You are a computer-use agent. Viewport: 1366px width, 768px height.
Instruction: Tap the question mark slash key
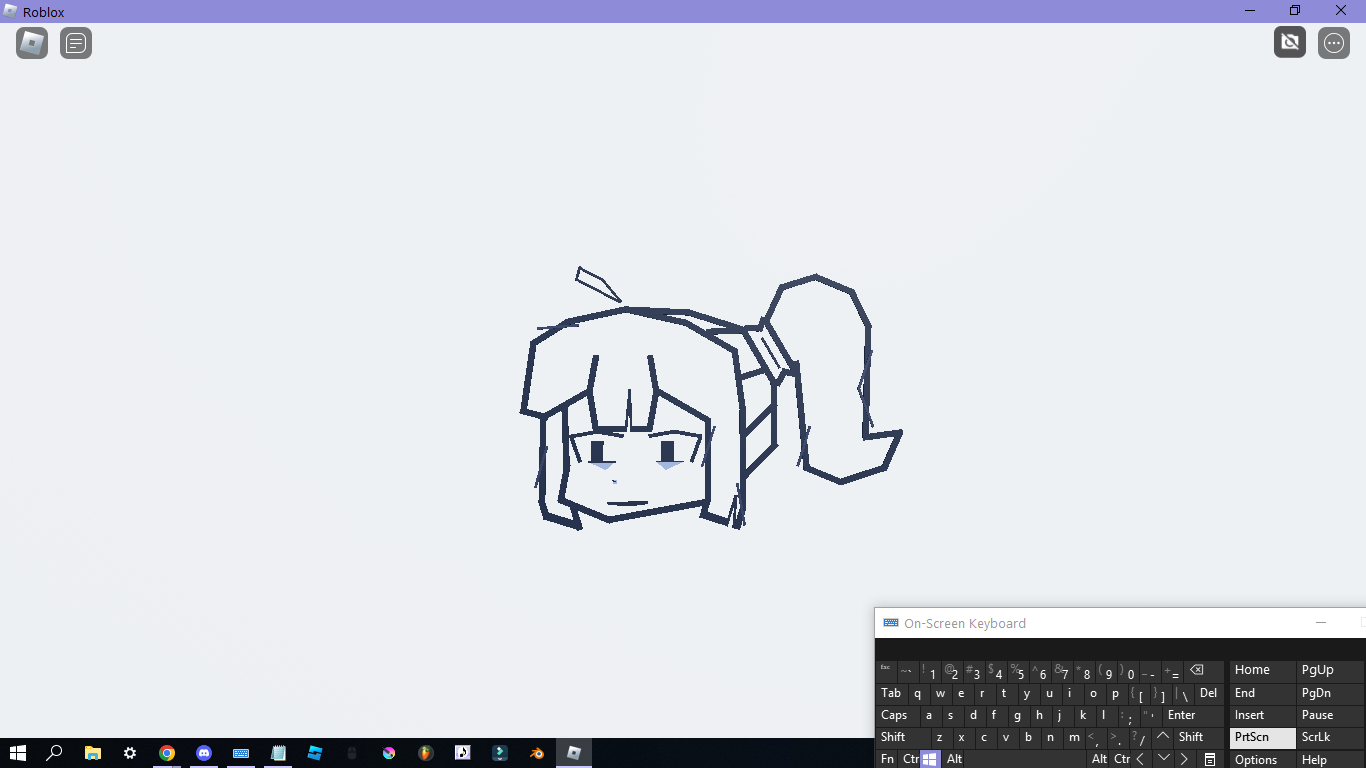click(x=1140, y=738)
